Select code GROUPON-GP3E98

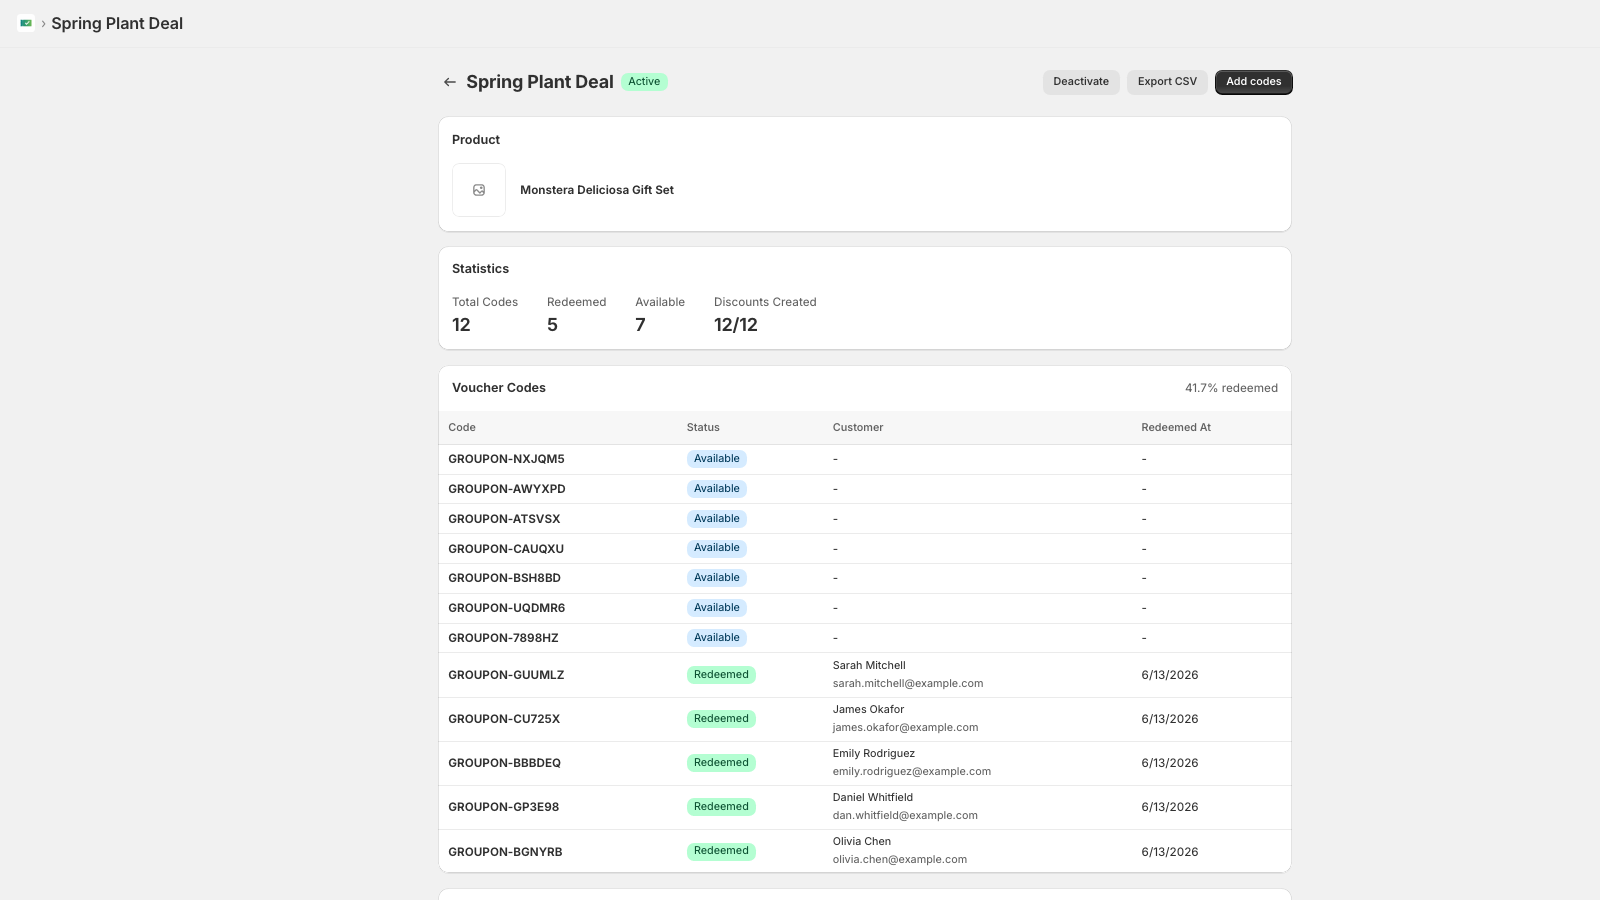point(504,807)
